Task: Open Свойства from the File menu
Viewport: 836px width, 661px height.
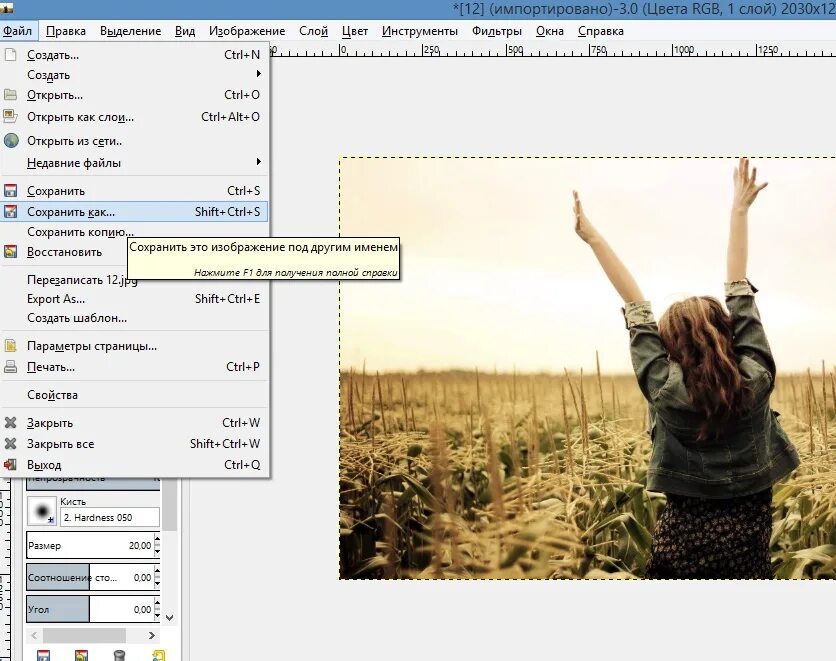Action: click(x=134, y=395)
